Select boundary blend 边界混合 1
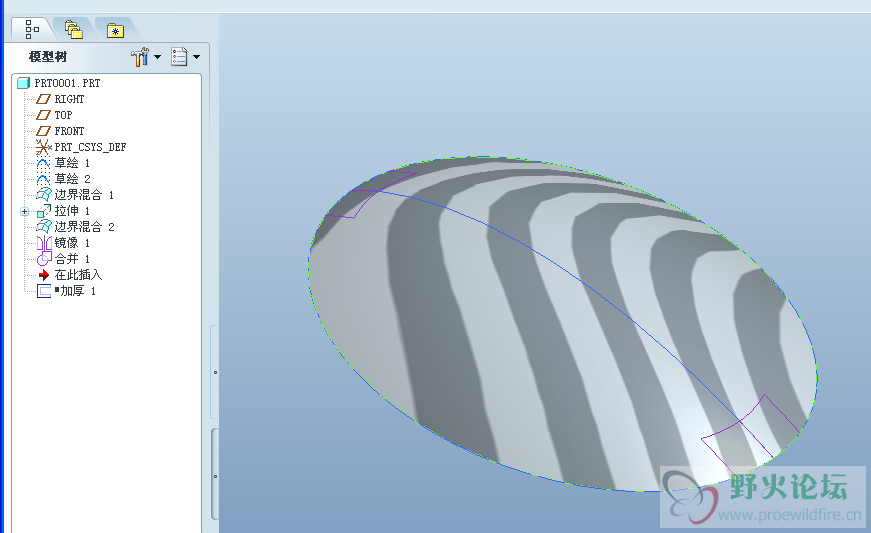This screenshot has width=871, height=533. click(84, 195)
